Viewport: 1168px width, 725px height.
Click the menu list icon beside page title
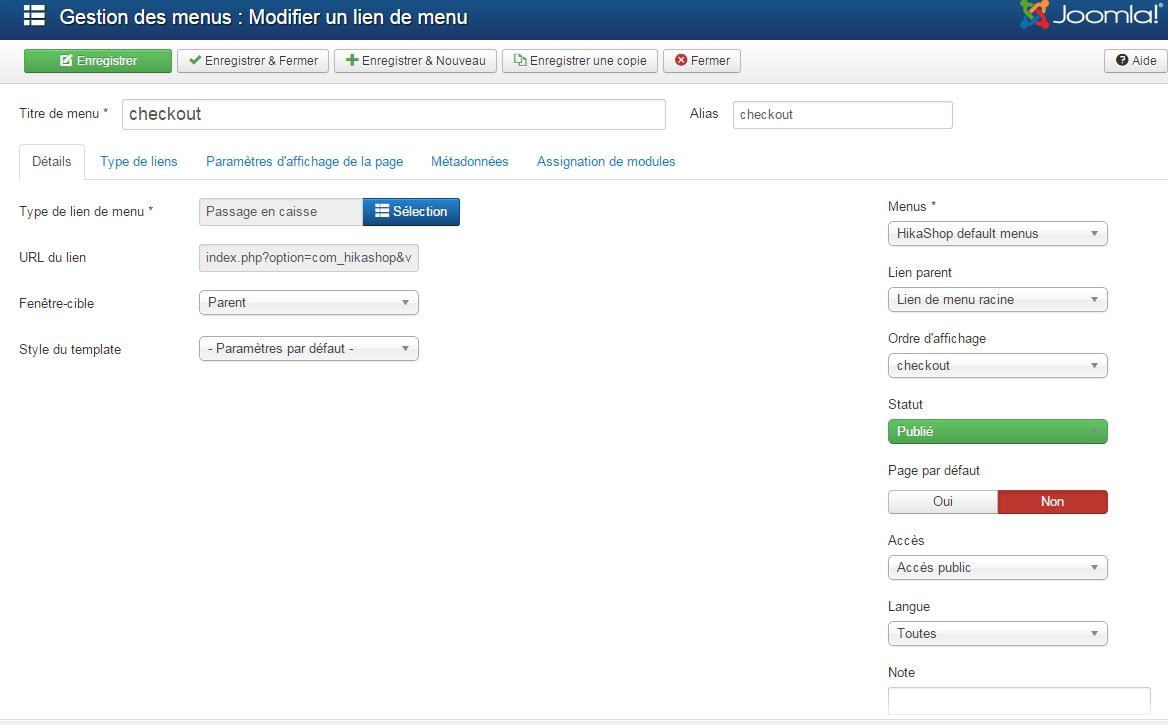click(34, 16)
